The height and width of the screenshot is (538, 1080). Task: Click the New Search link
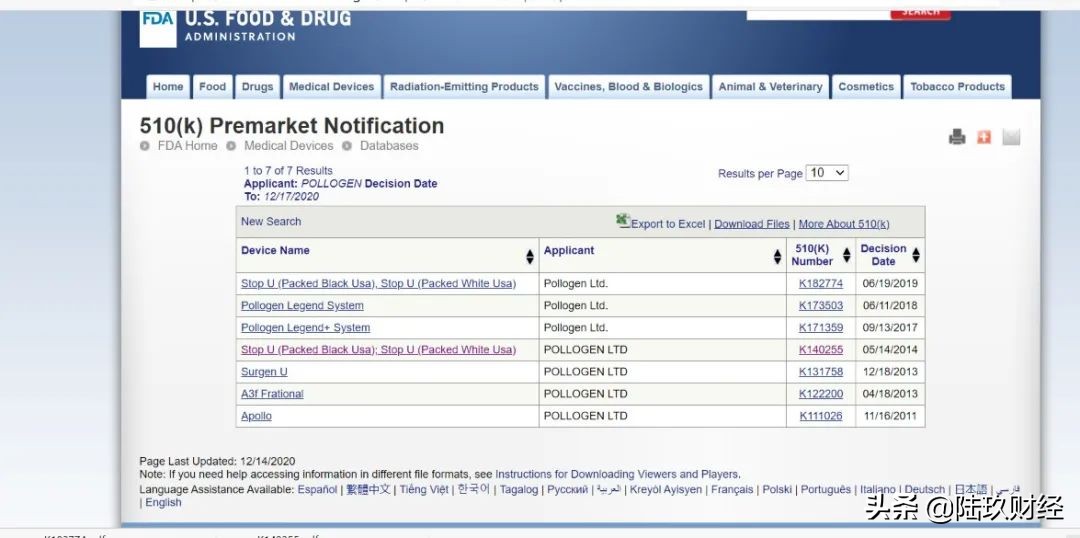click(271, 222)
